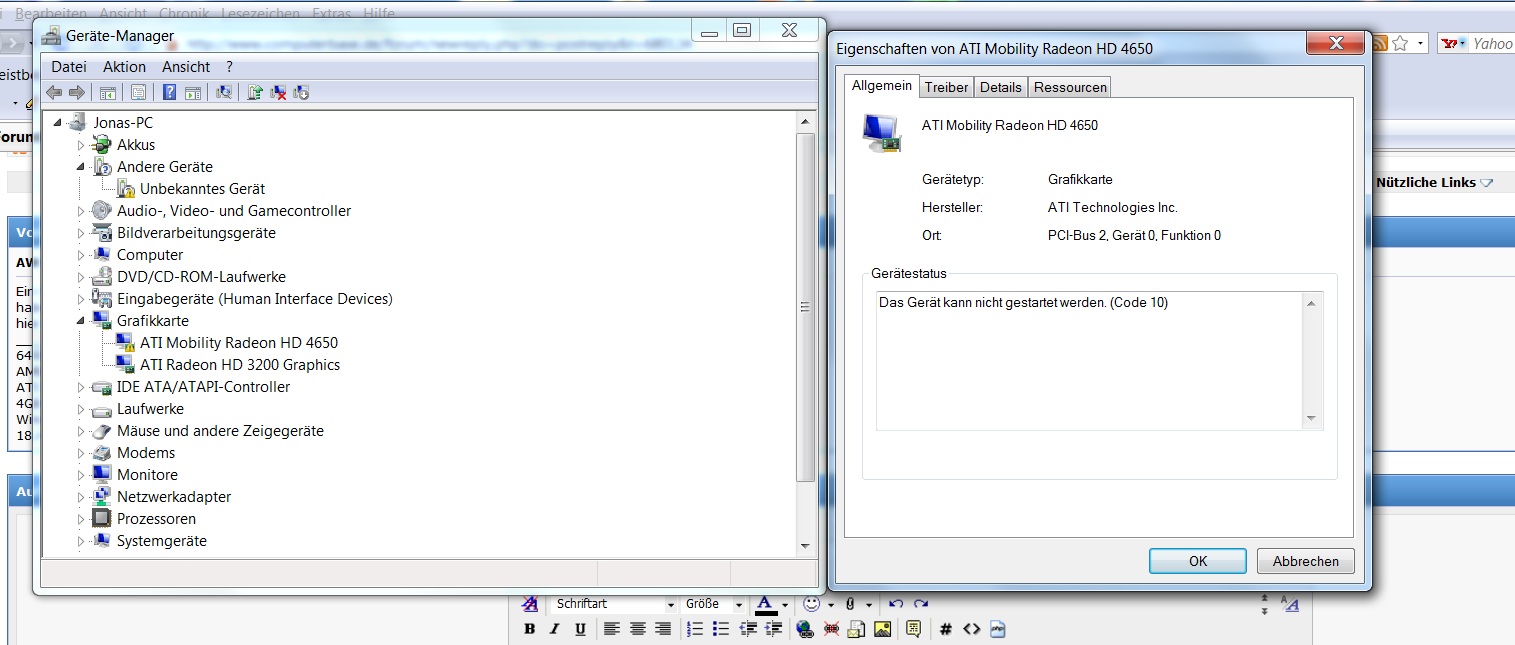Switch to the Treiber tab
The height and width of the screenshot is (645, 1515).
946,87
